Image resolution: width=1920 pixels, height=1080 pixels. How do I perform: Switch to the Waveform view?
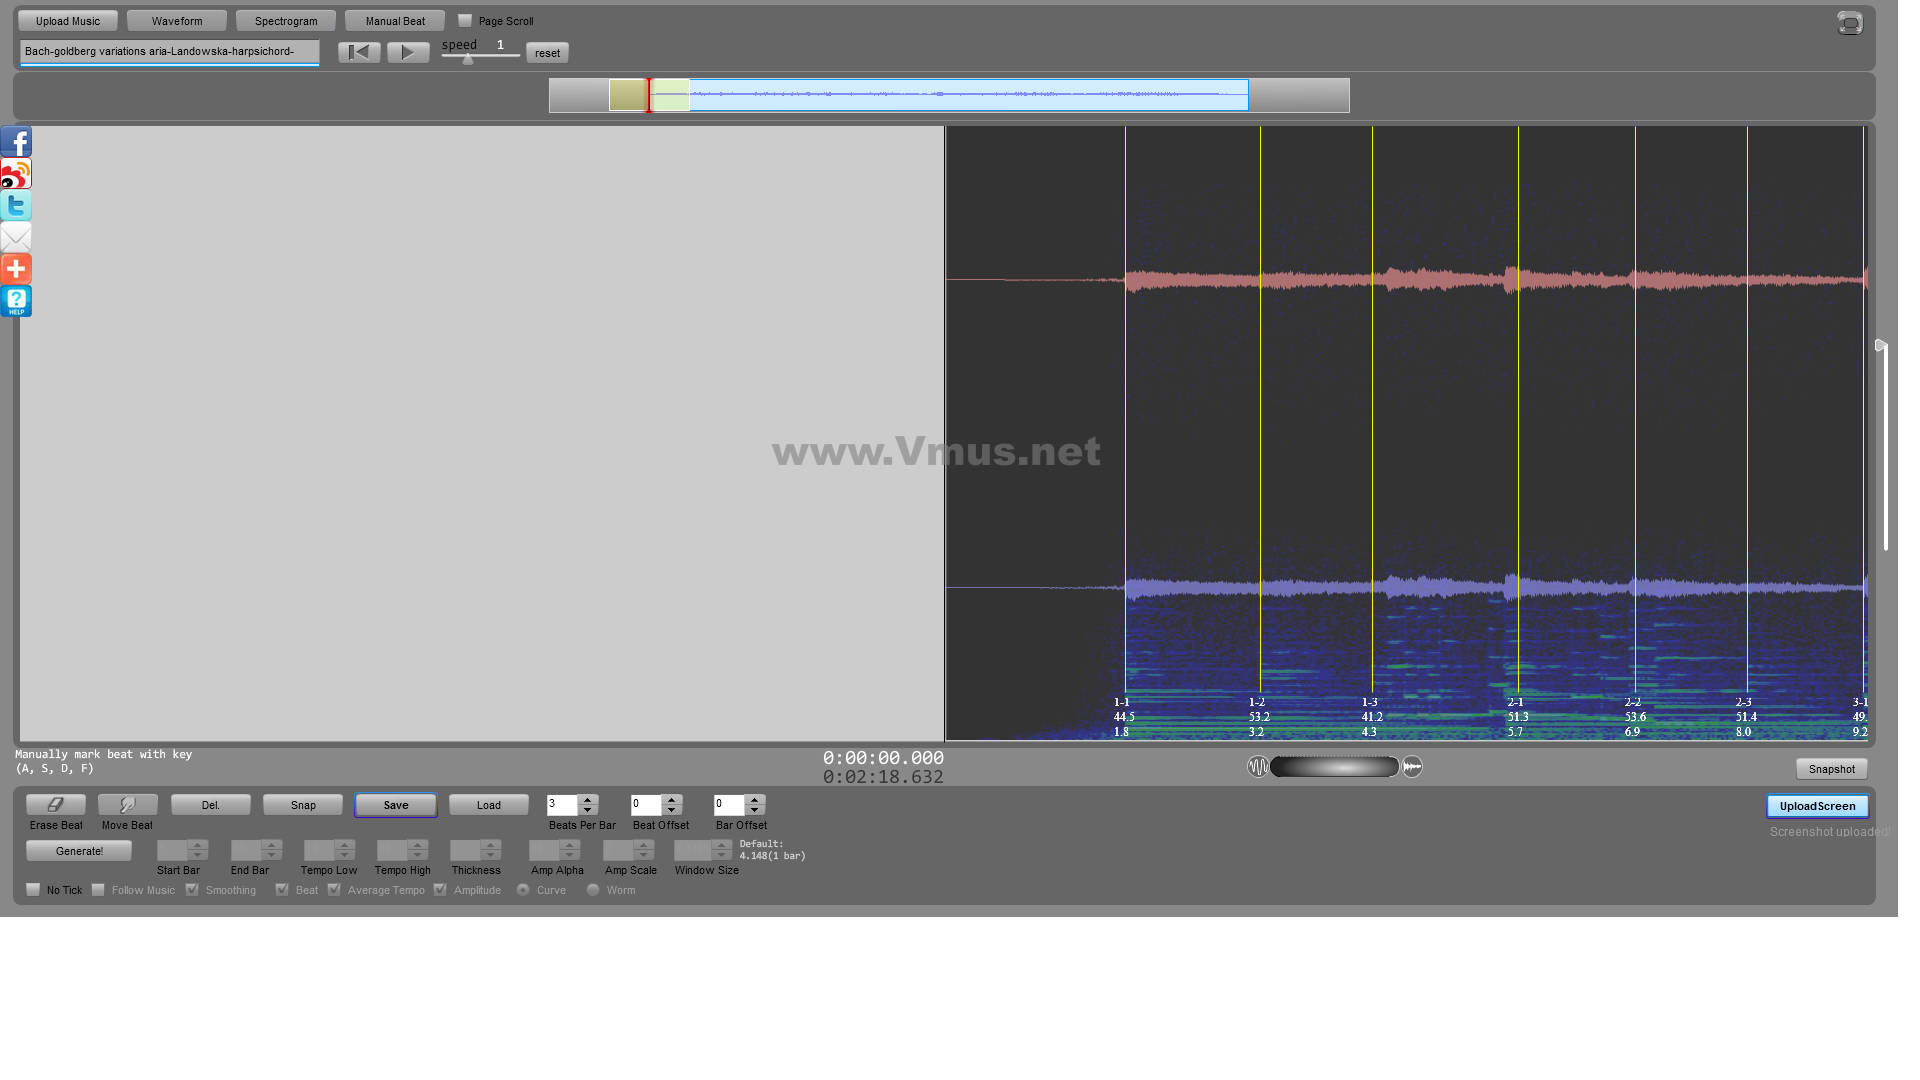177,21
